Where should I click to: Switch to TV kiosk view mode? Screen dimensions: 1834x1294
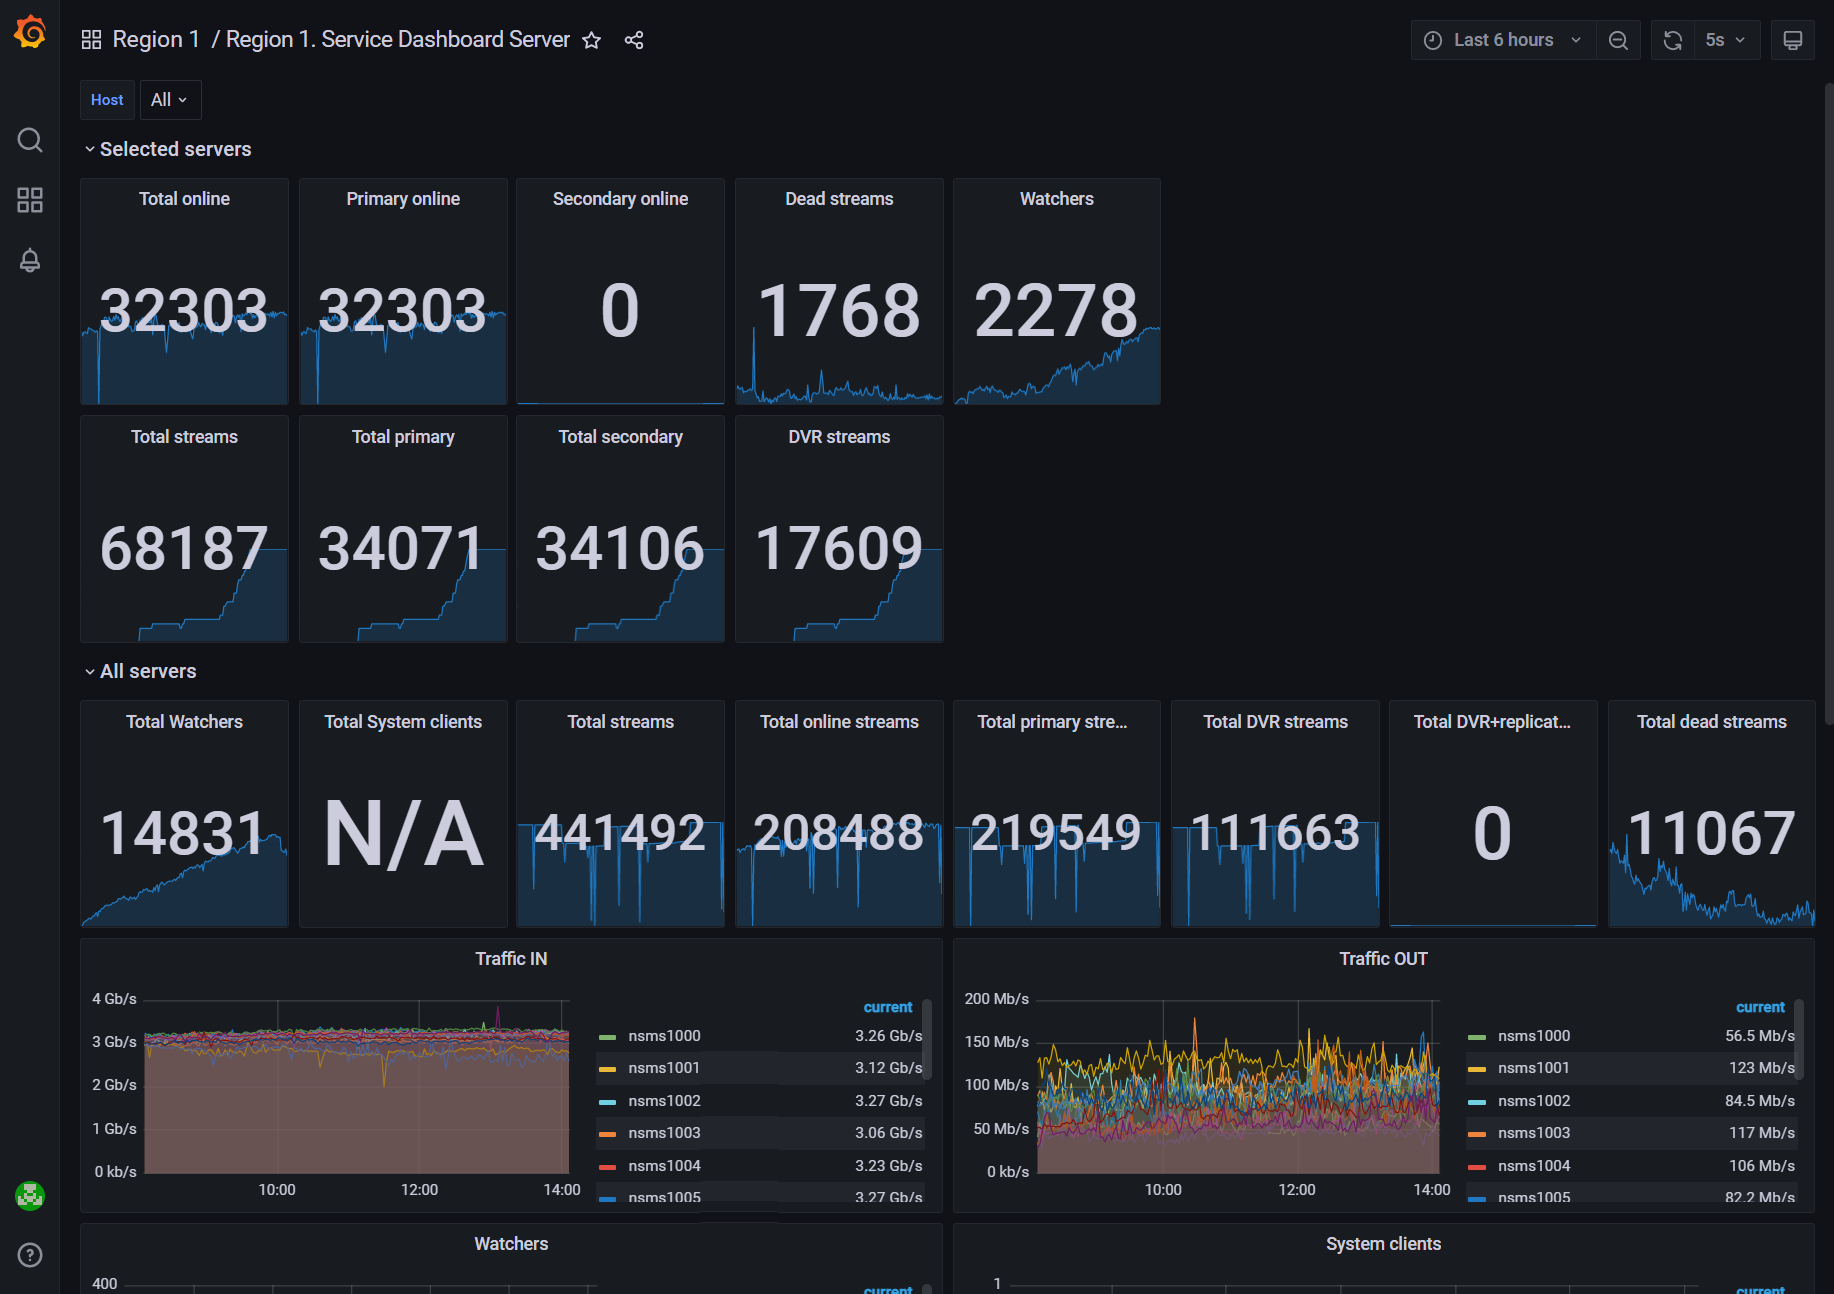coord(1792,40)
